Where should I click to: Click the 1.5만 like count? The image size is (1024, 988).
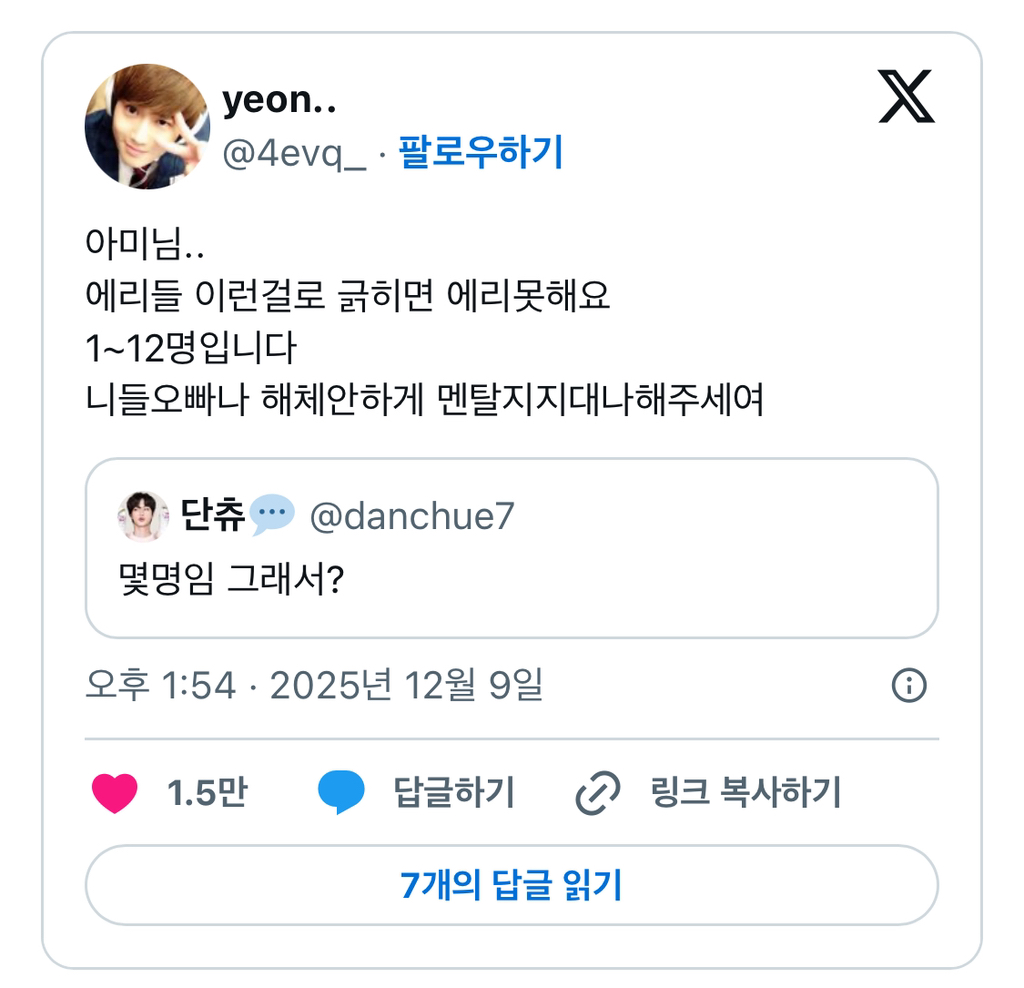[x=207, y=792]
